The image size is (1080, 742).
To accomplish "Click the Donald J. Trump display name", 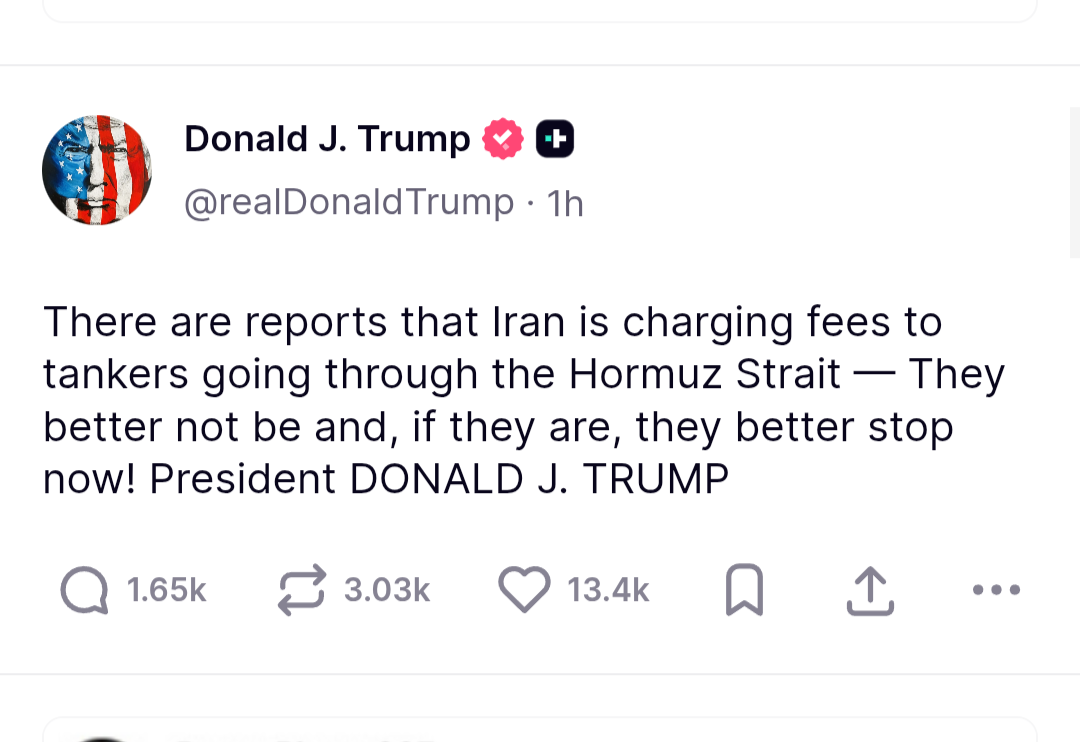I will pyautogui.click(x=327, y=139).
